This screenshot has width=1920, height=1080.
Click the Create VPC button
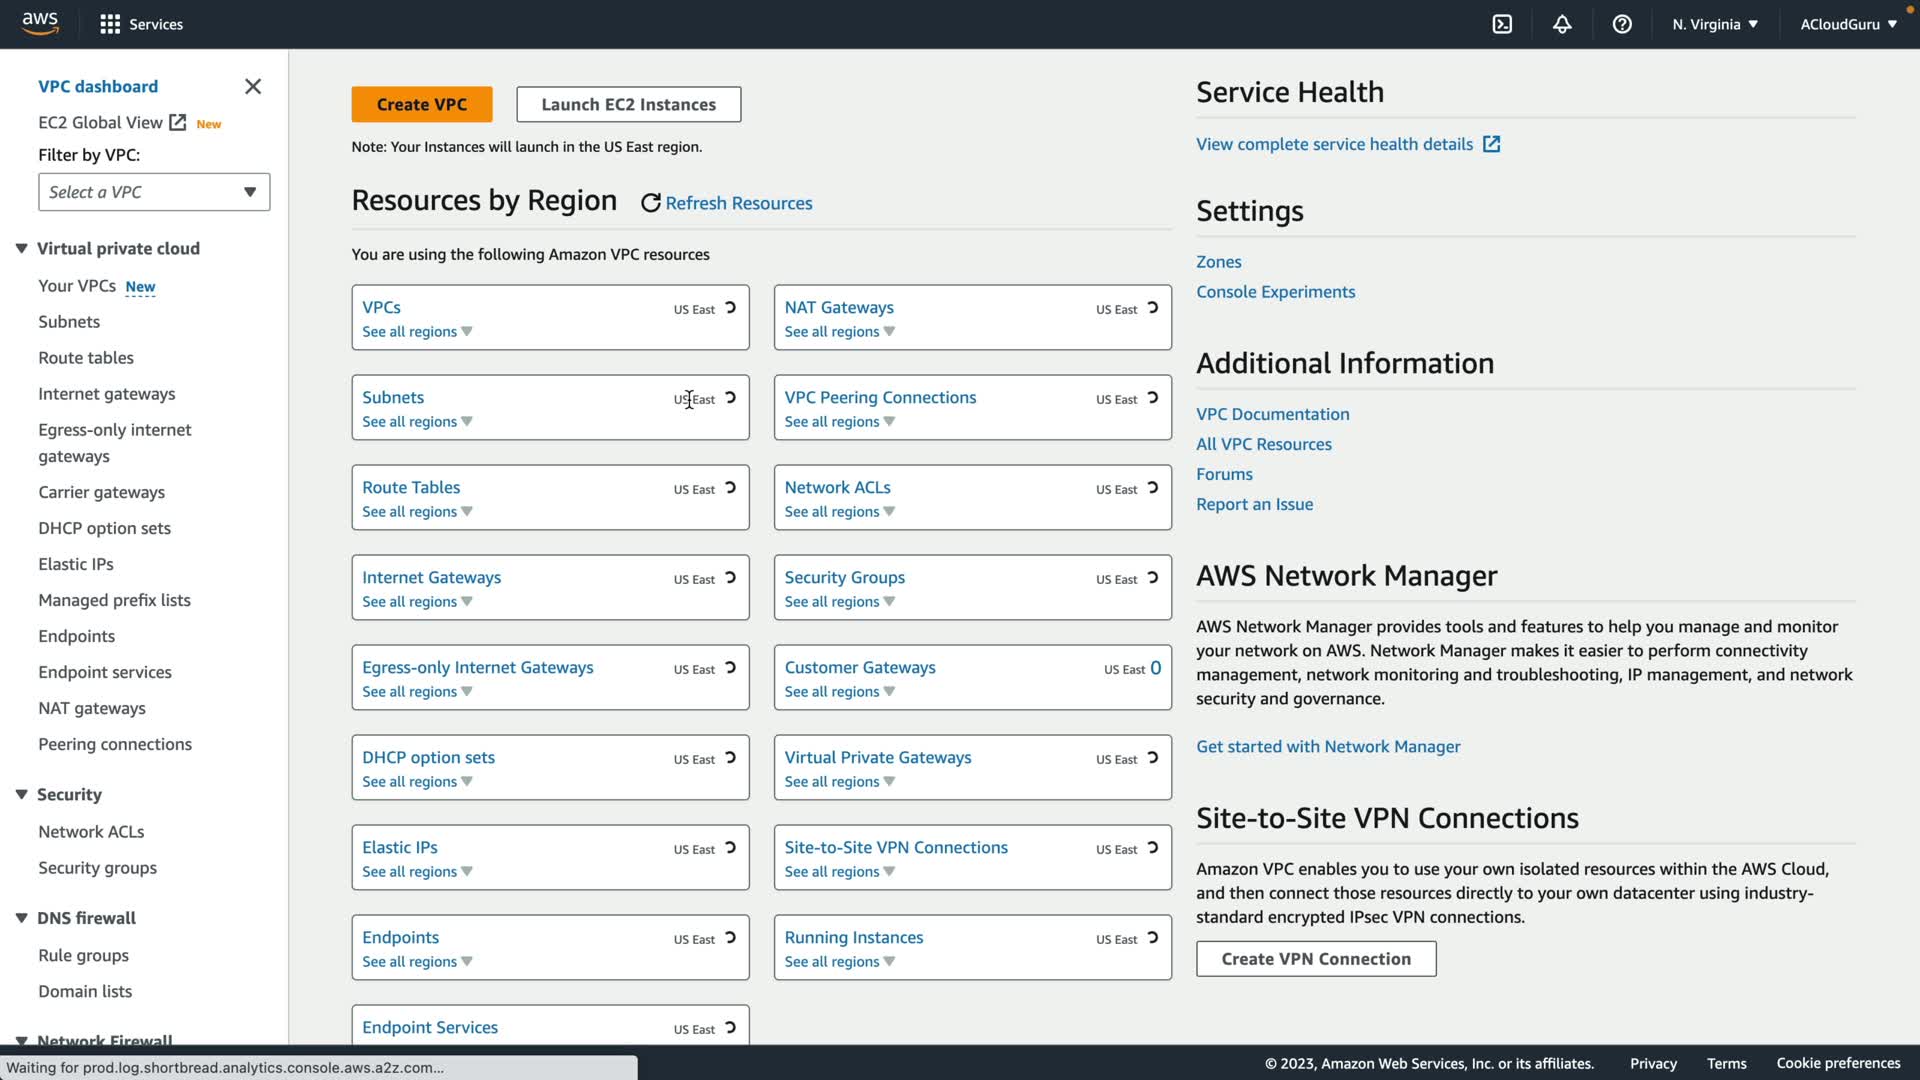421,104
